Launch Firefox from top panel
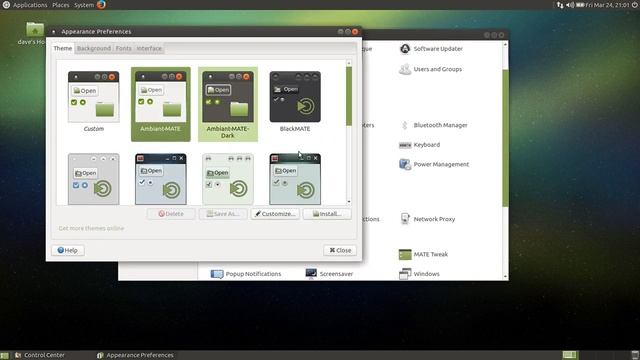This screenshot has height=360, width=640. (101, 5)
